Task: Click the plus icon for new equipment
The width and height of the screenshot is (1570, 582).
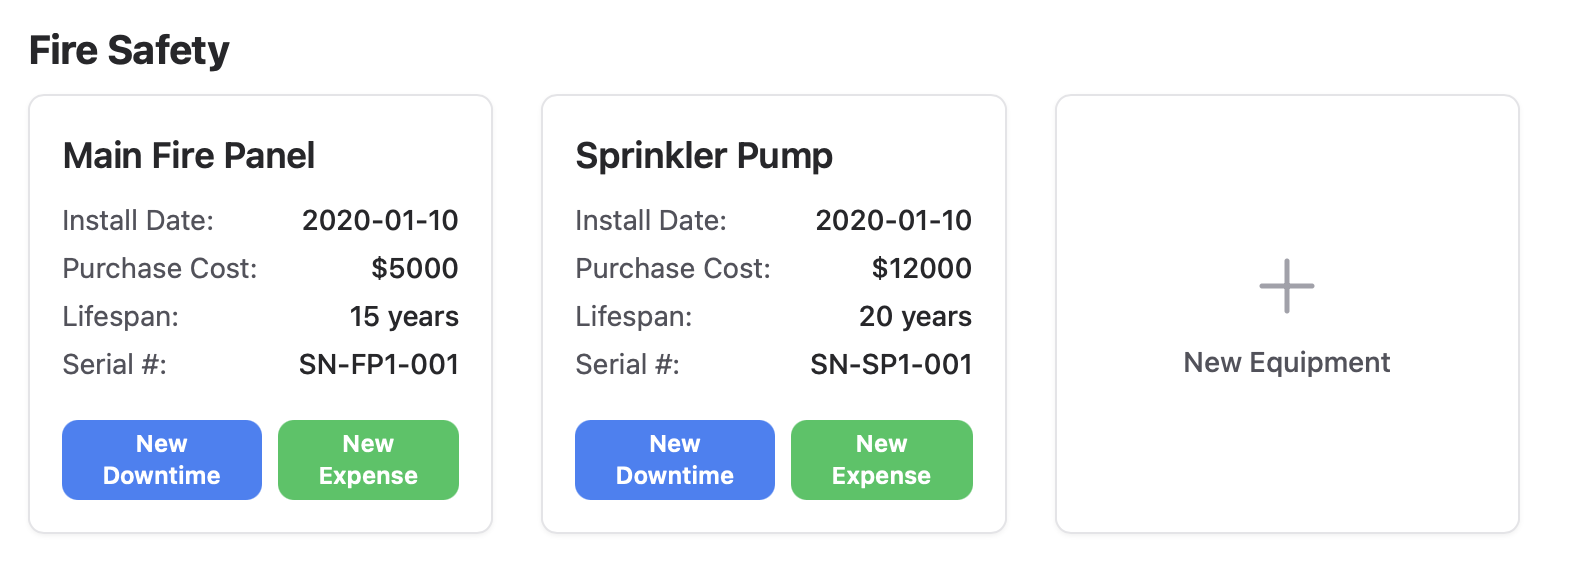Action: pos(1286,286)
